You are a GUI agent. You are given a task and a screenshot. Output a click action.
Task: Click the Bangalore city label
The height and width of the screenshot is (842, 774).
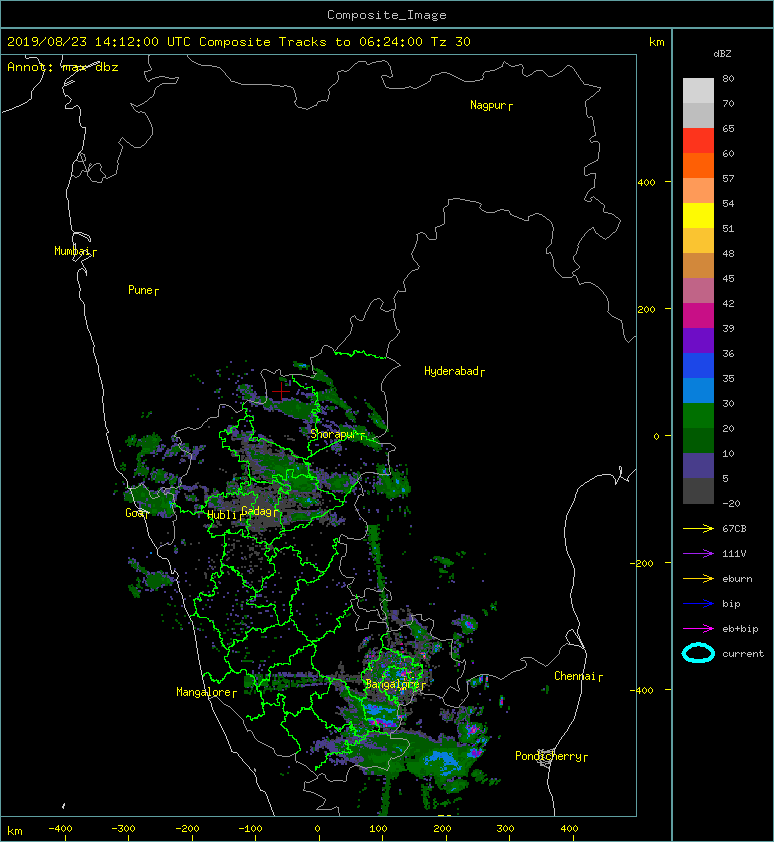click(x=392, y=684)
